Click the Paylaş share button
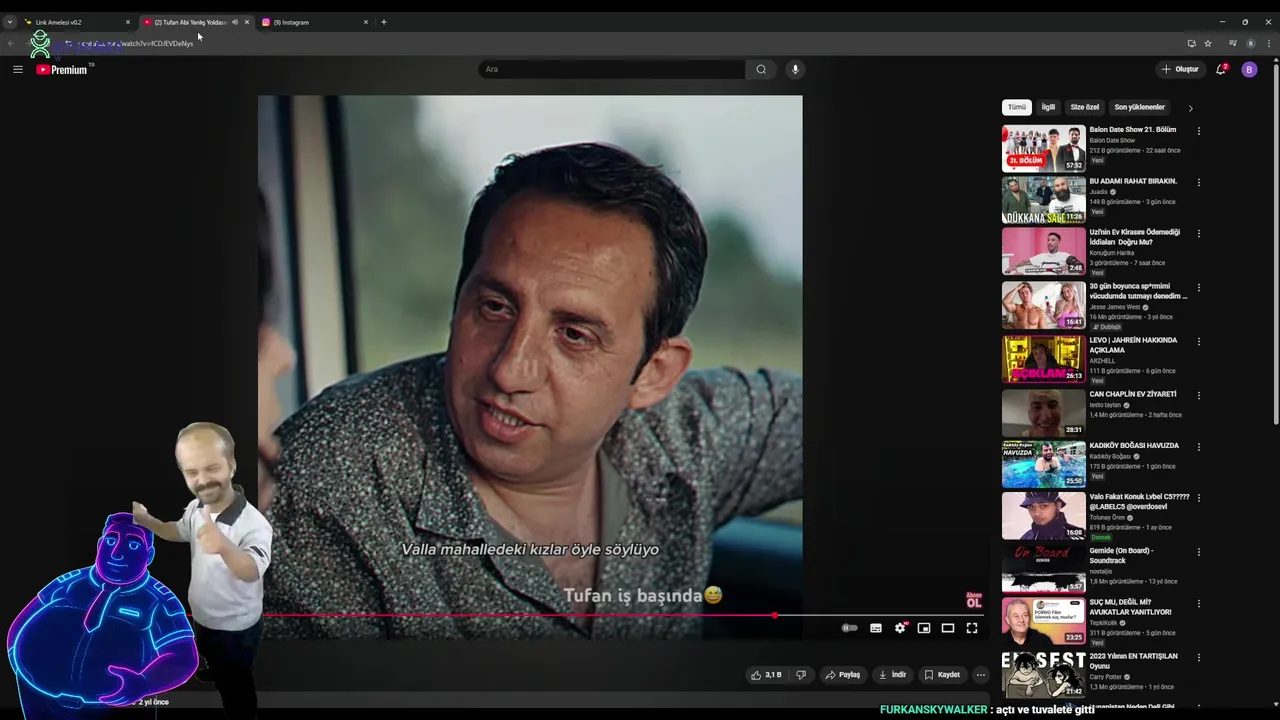Image resolution: width=1280 pixels, height=720 pixels. pos(842,675)
